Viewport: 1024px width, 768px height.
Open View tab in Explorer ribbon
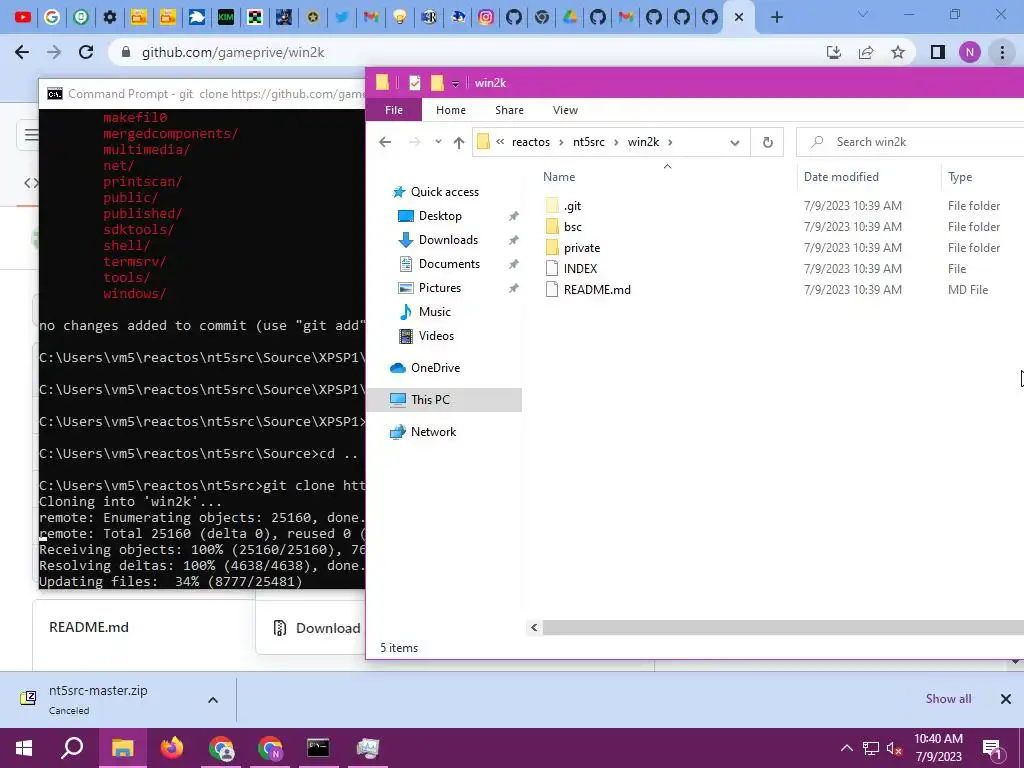565,110
